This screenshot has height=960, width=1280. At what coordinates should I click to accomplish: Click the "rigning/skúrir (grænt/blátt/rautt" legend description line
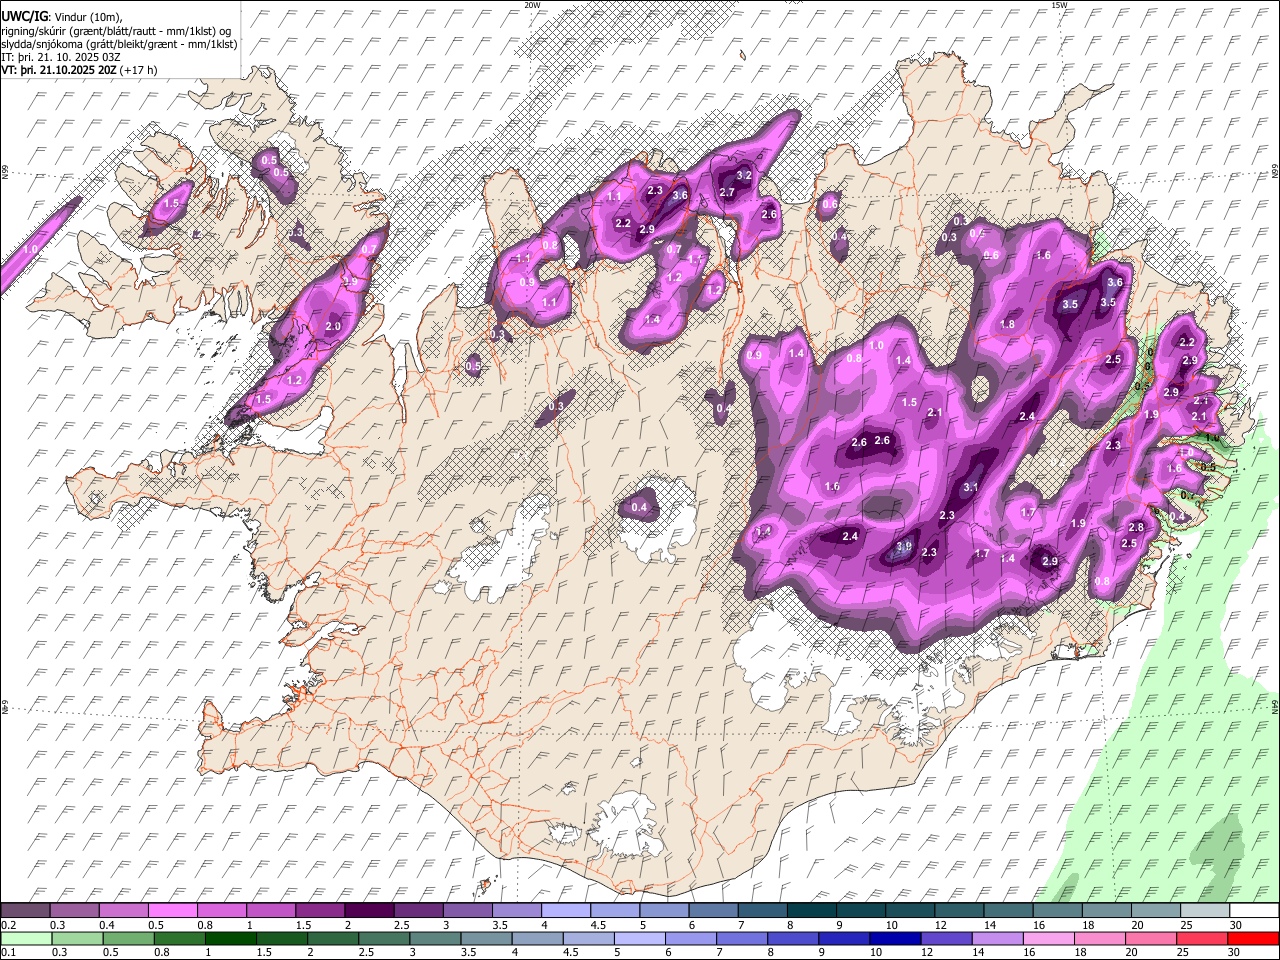click(x=116, y=31)
